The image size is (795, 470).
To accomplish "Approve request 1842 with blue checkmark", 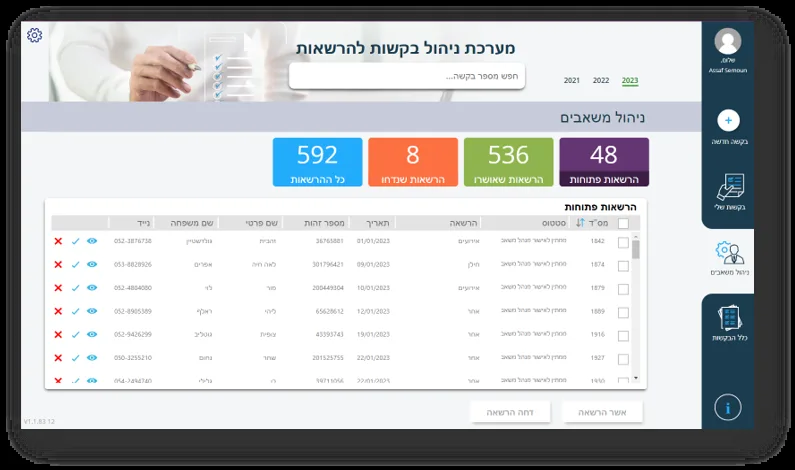I will (x=76, y=241).
